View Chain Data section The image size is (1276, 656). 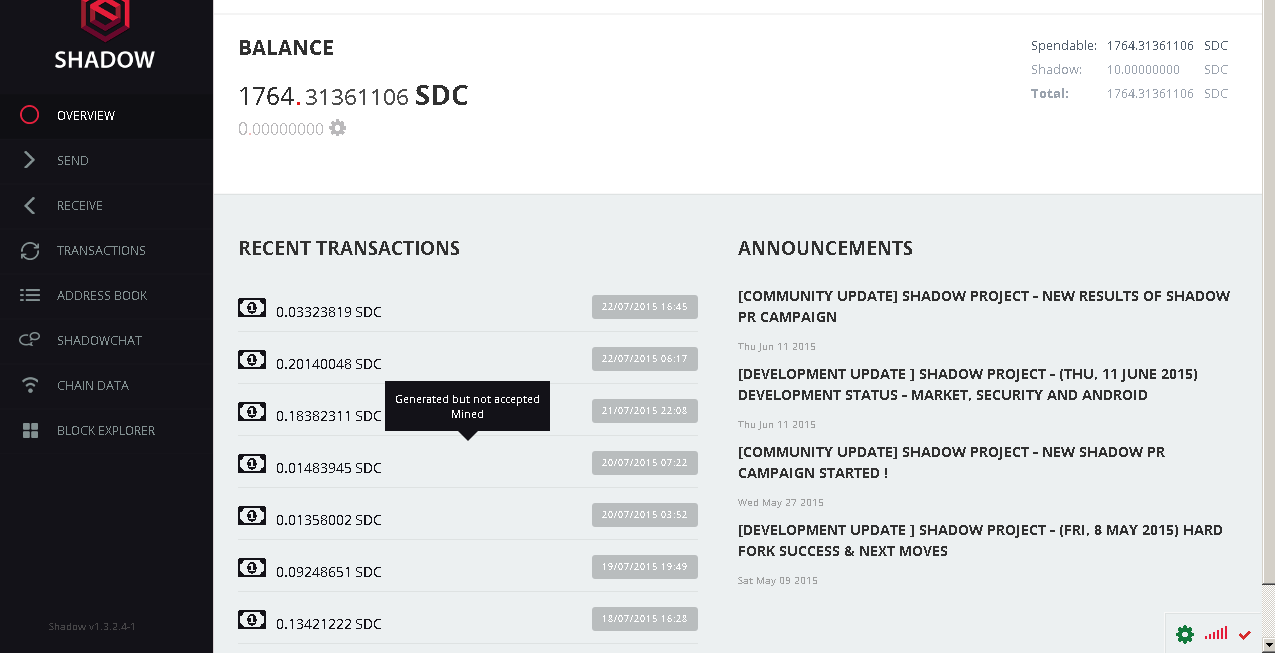coord(106,385)
